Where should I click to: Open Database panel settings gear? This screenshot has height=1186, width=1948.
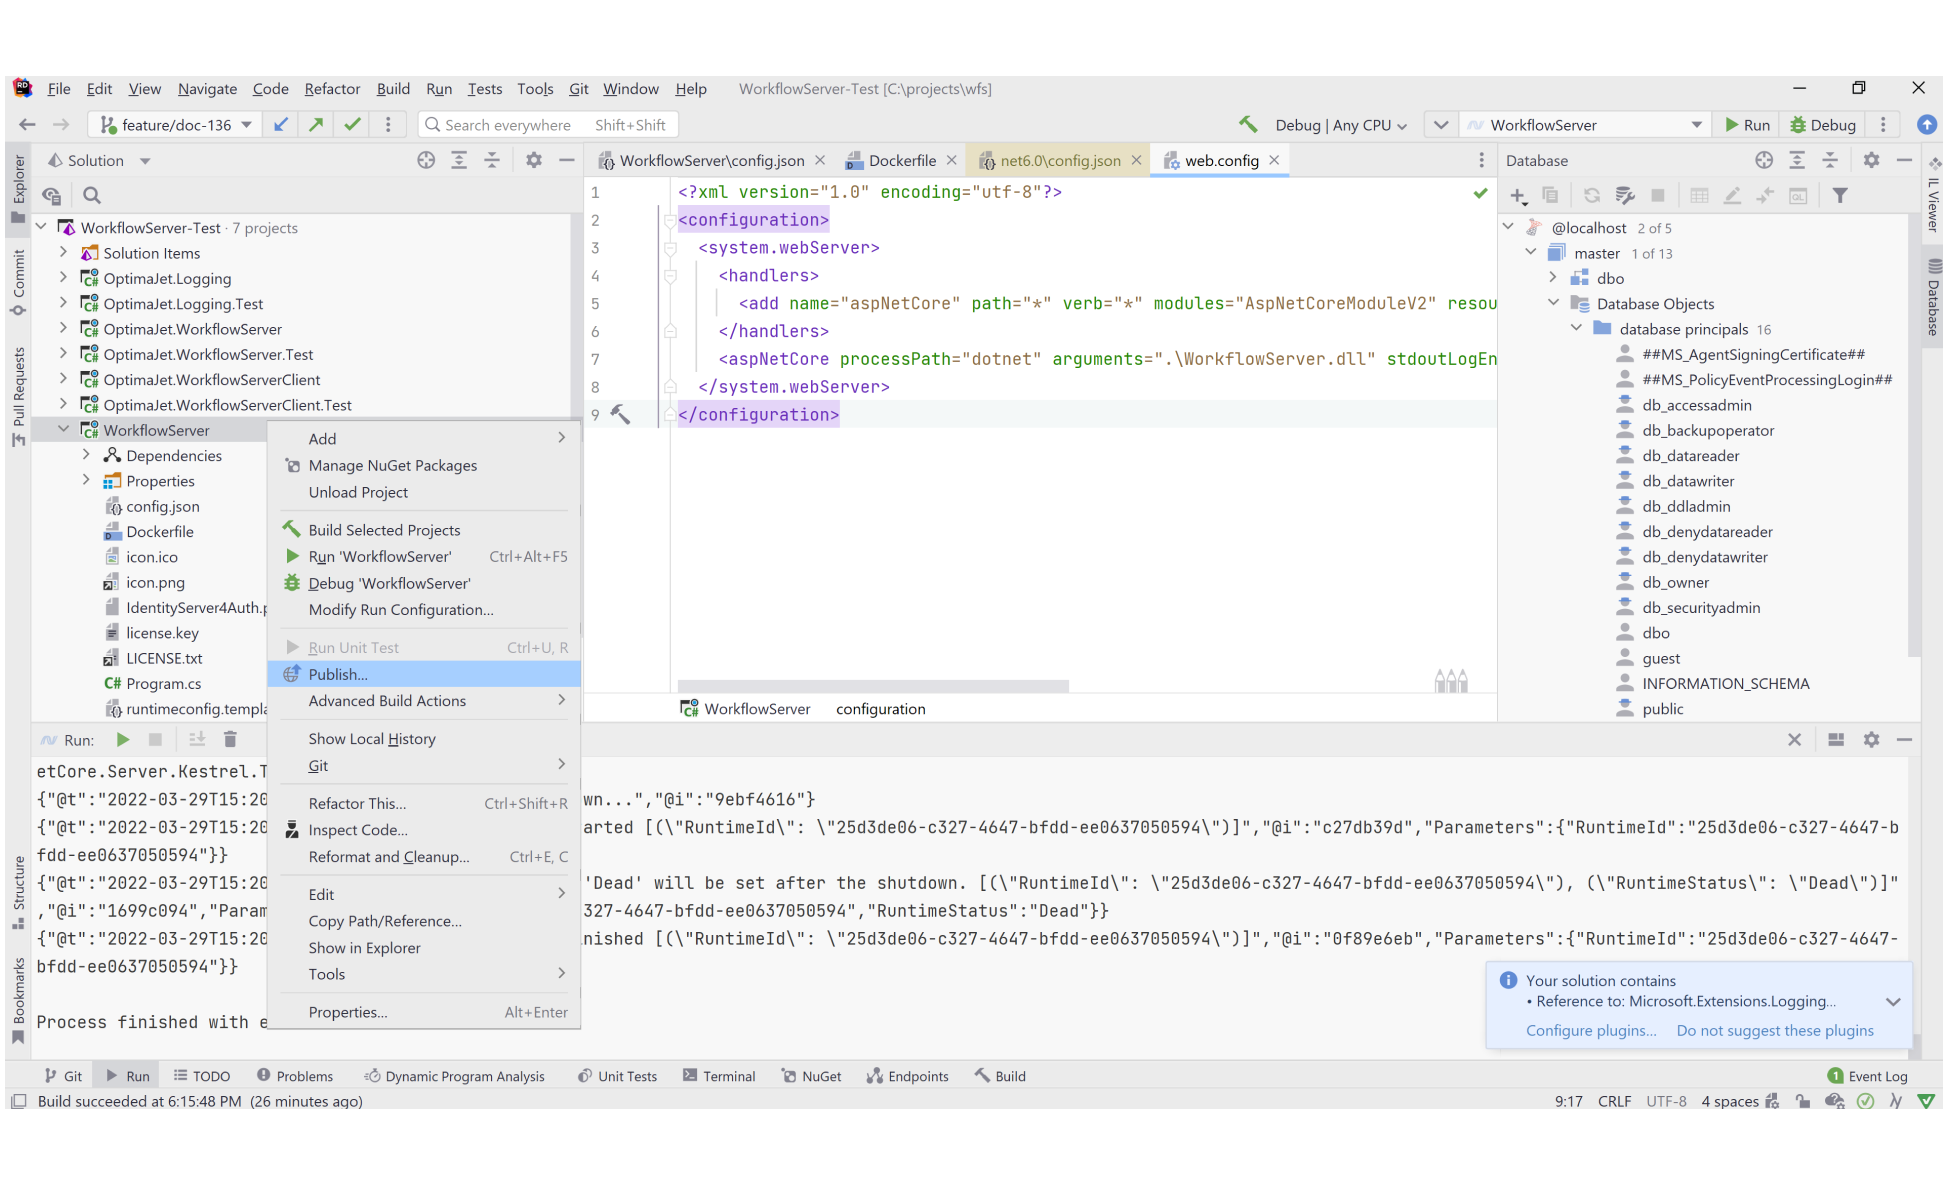click(x=1872, y=160)
